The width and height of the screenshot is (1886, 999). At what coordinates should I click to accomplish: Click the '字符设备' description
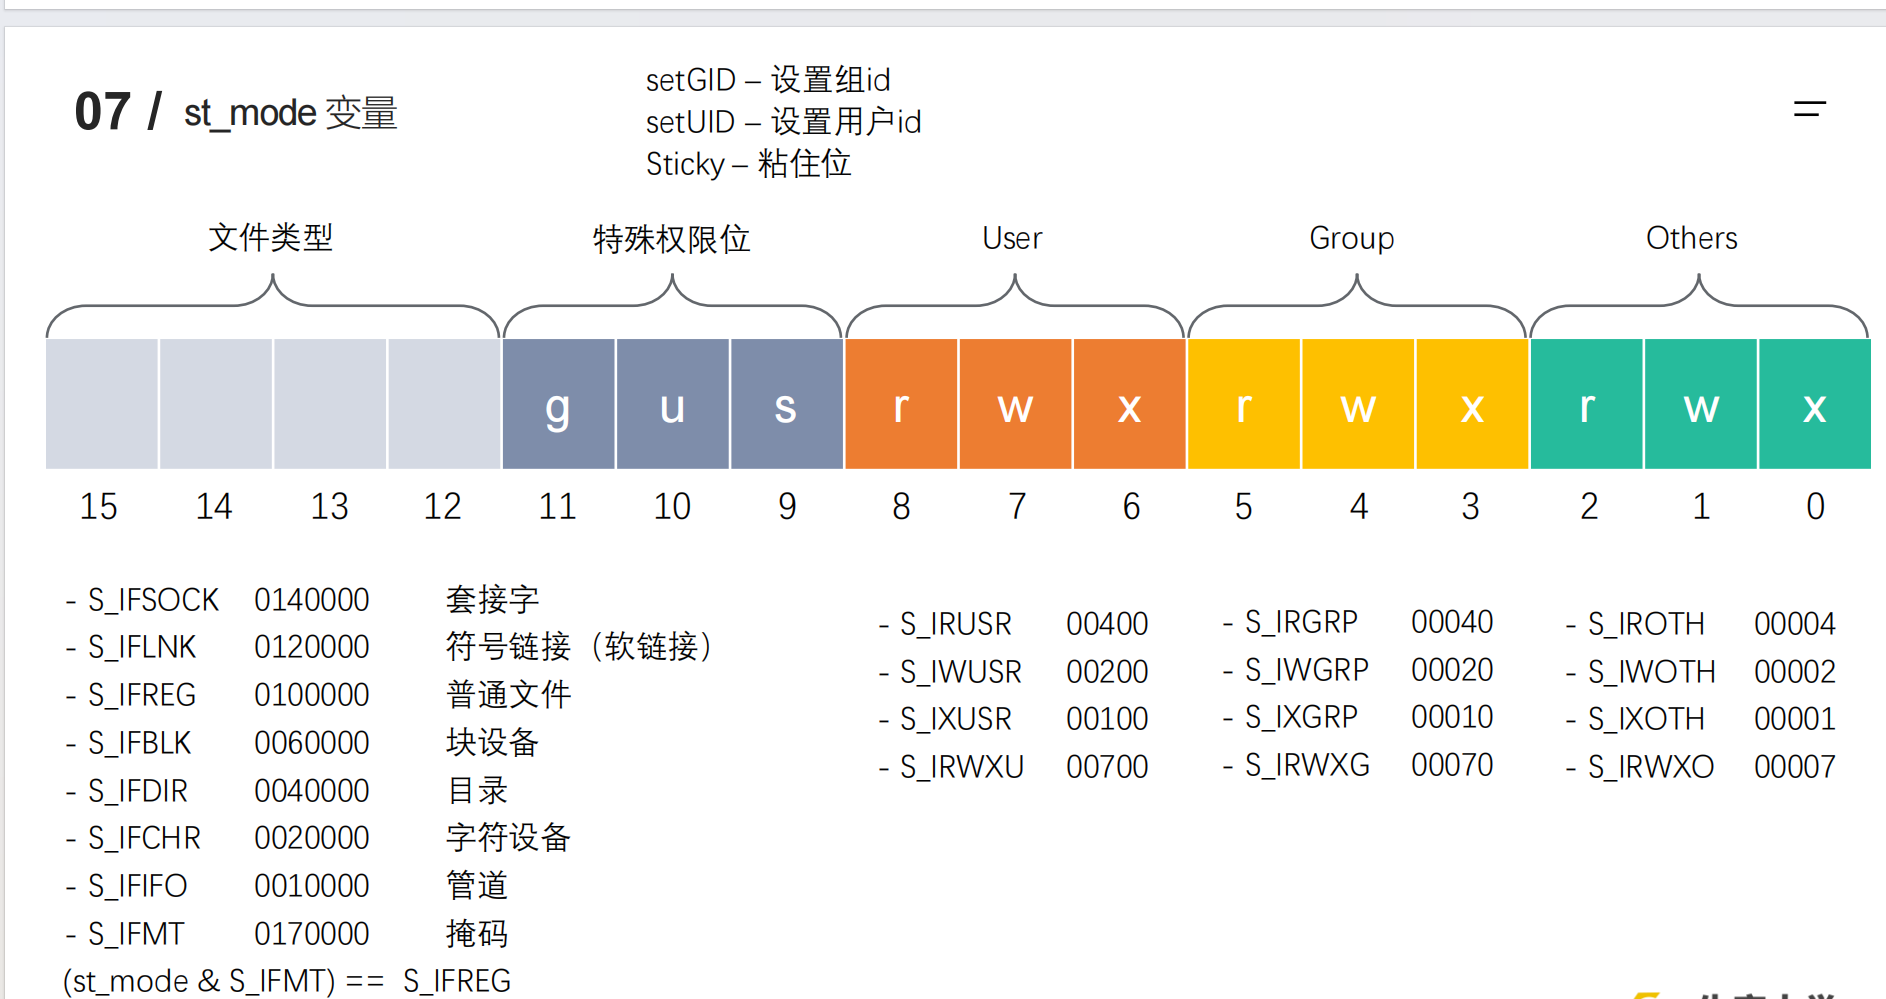pyautogui.click(x=509, y=838)
